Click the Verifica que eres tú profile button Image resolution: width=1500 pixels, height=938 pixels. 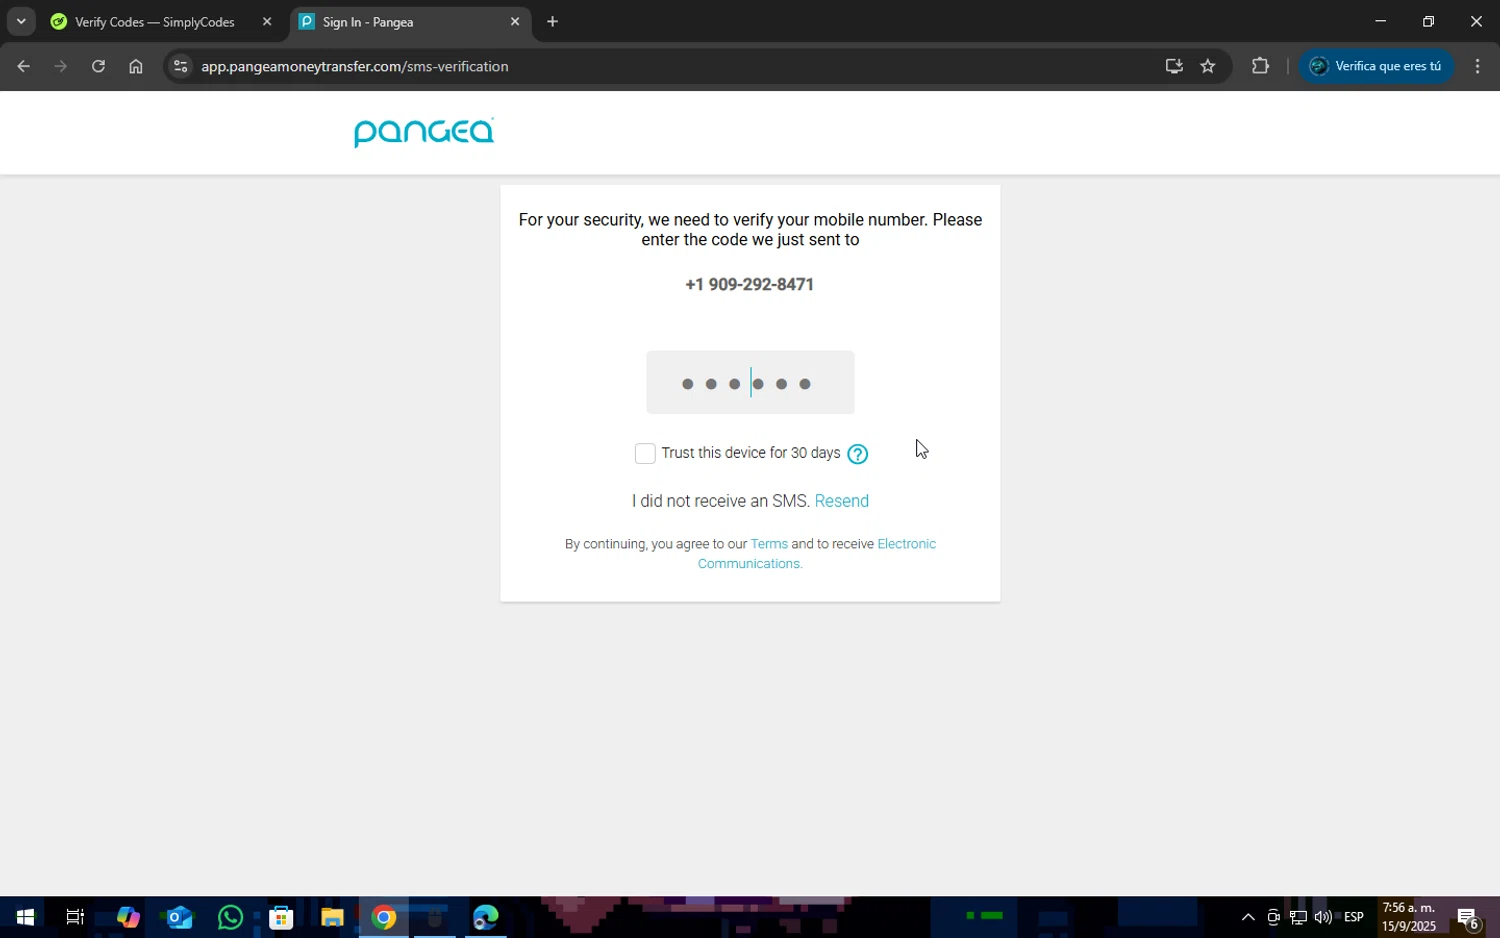click(1376, 66)
